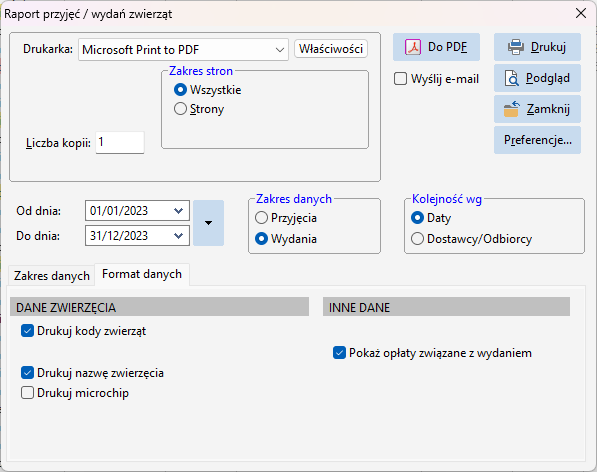Enable Drukuj microchip option
The width and height of the screenshot is (597, 472).
(27, 393)
